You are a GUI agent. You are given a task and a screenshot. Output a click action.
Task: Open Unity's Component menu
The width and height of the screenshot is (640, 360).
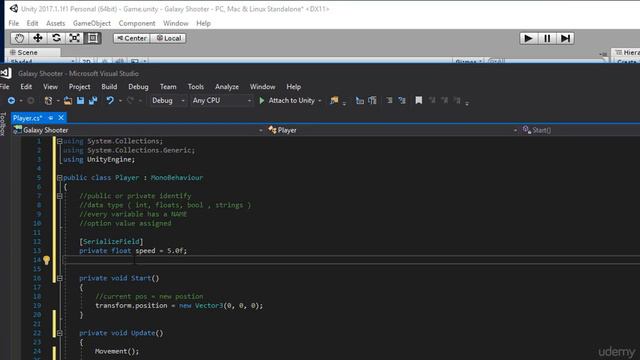pos(137,23)
